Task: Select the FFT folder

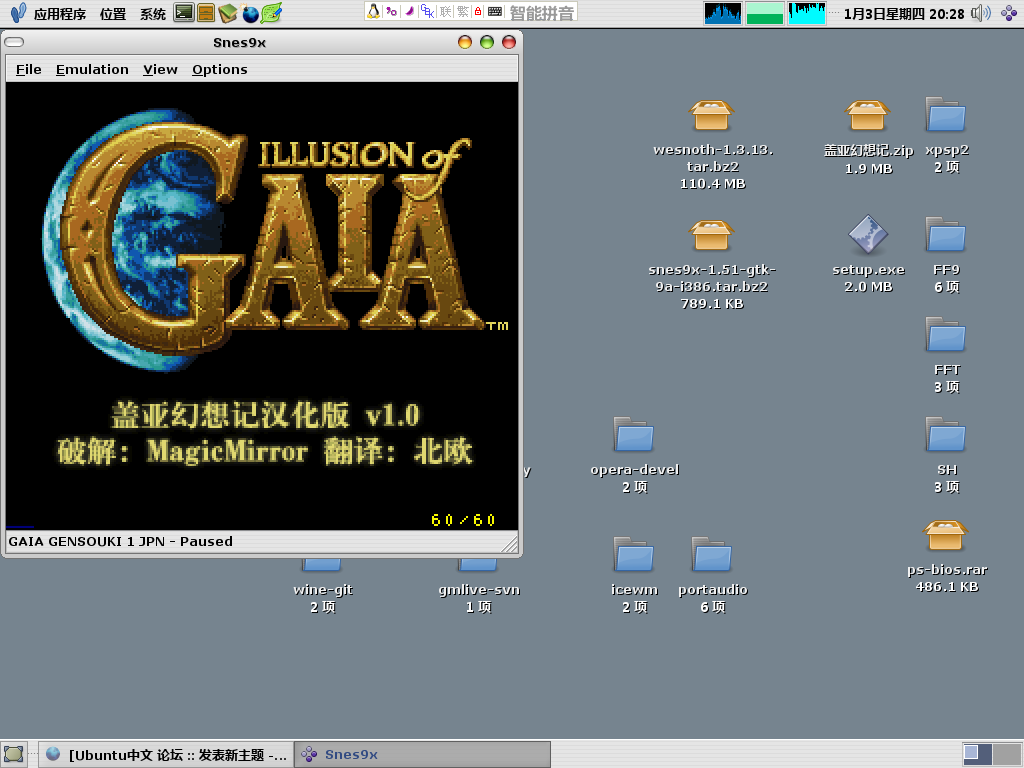Action: (x=946, y=334)
